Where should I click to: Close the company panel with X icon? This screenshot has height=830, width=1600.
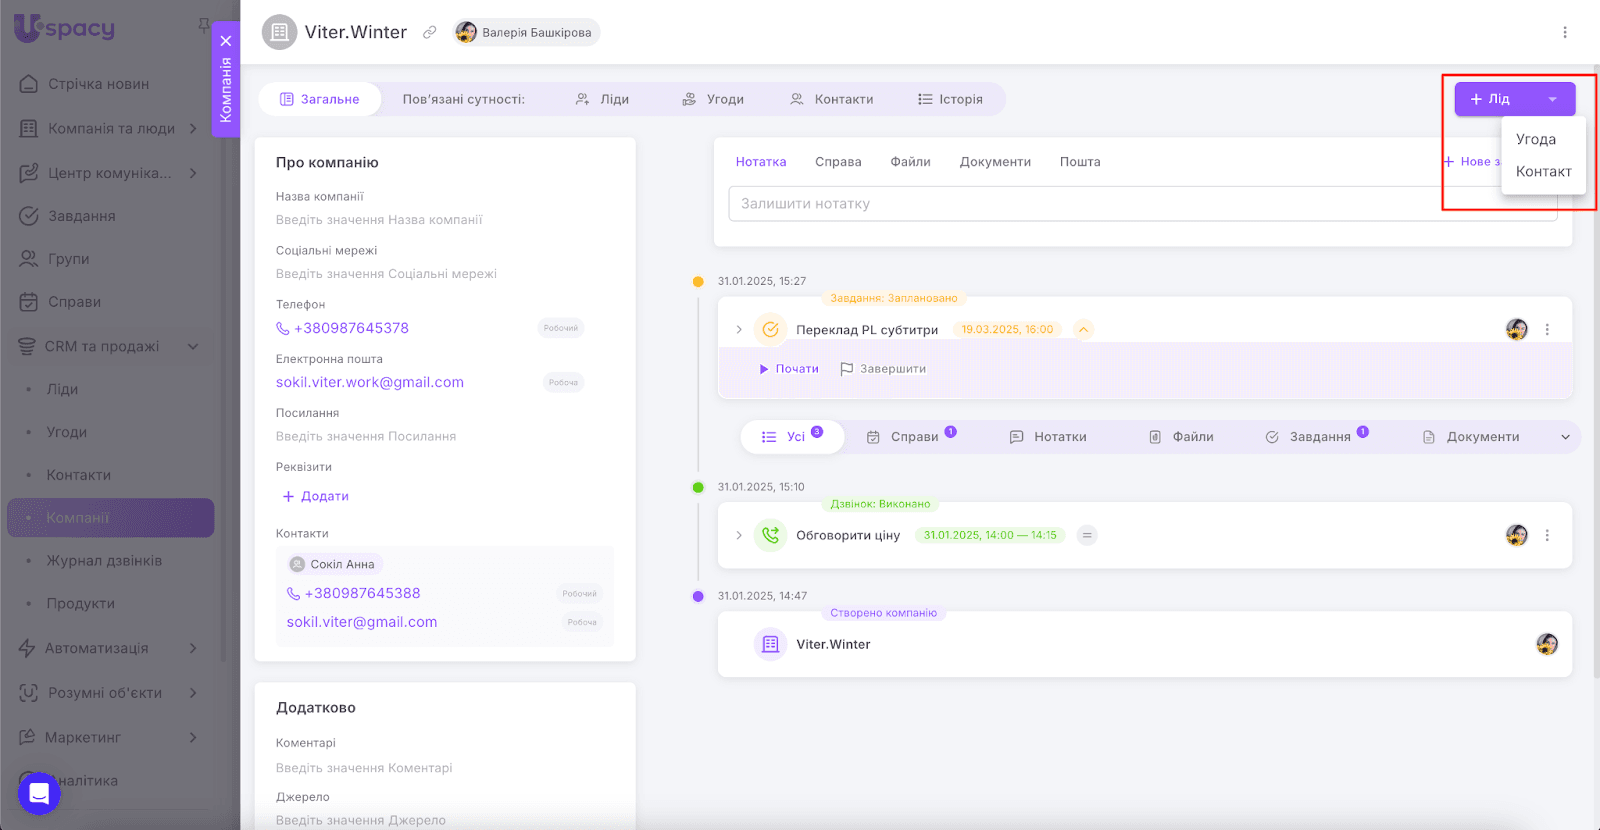coord(226,41)
